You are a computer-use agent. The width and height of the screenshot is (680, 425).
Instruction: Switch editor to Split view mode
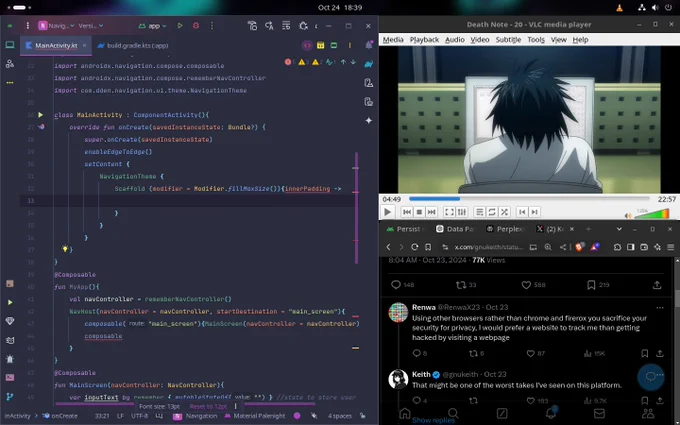click(320, 45)
